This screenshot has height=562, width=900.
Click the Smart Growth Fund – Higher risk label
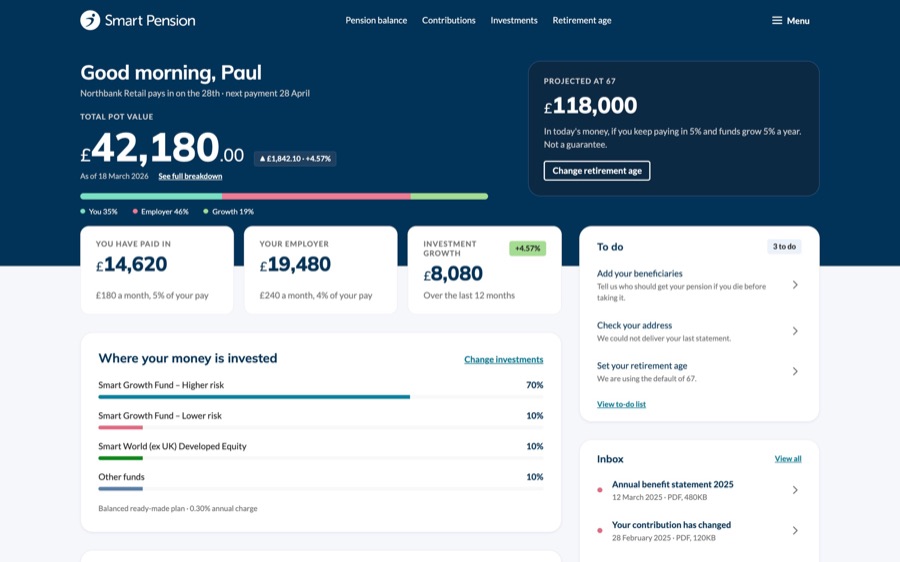161,385
